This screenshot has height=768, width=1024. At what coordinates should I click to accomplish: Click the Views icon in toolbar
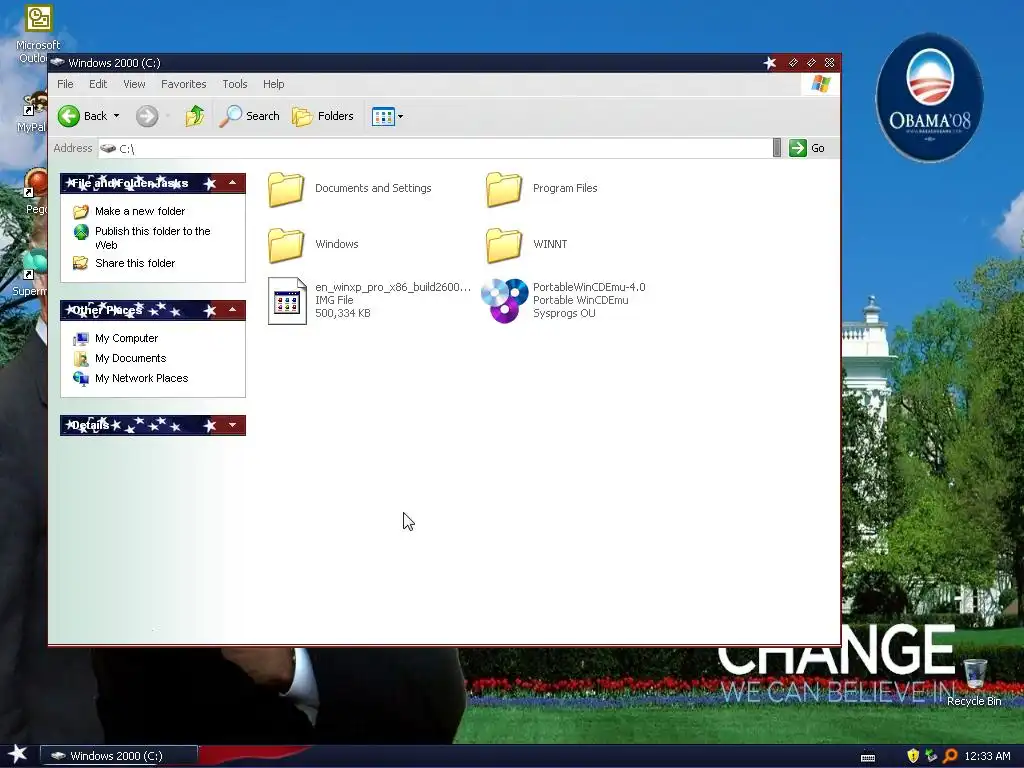tap(383, 116)
